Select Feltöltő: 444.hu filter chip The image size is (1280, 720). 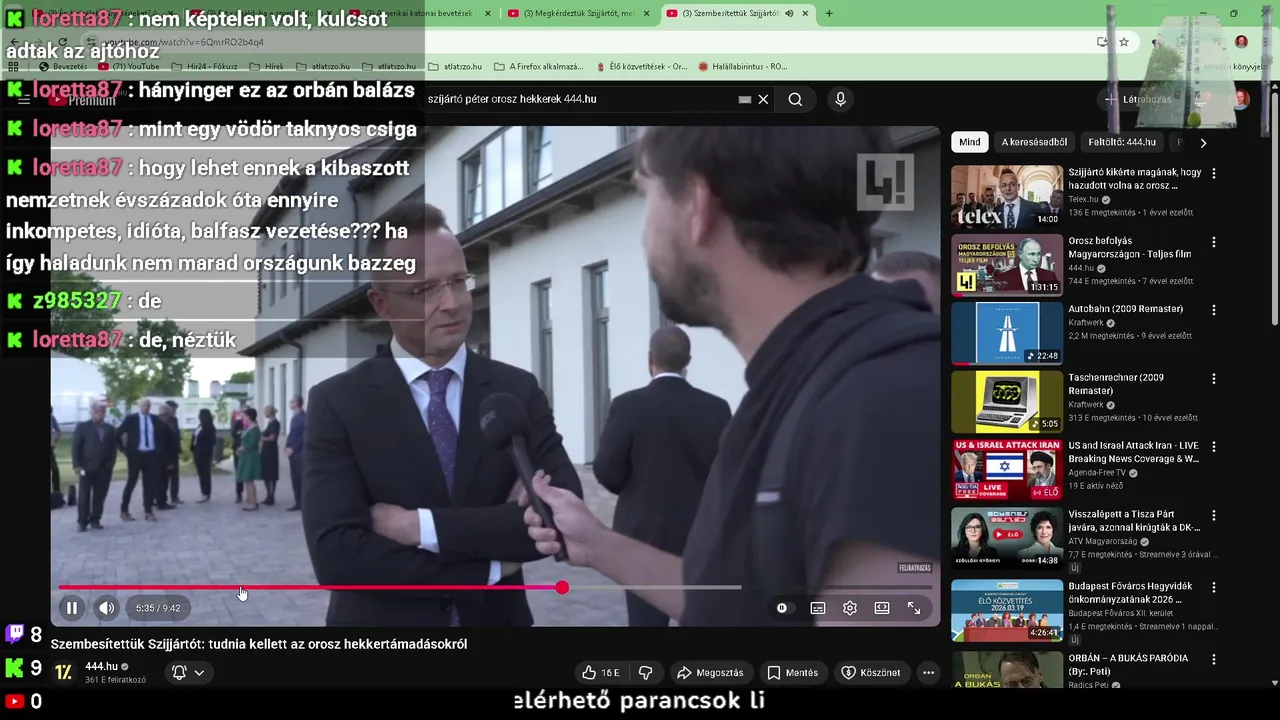(x=1122, y=142)
